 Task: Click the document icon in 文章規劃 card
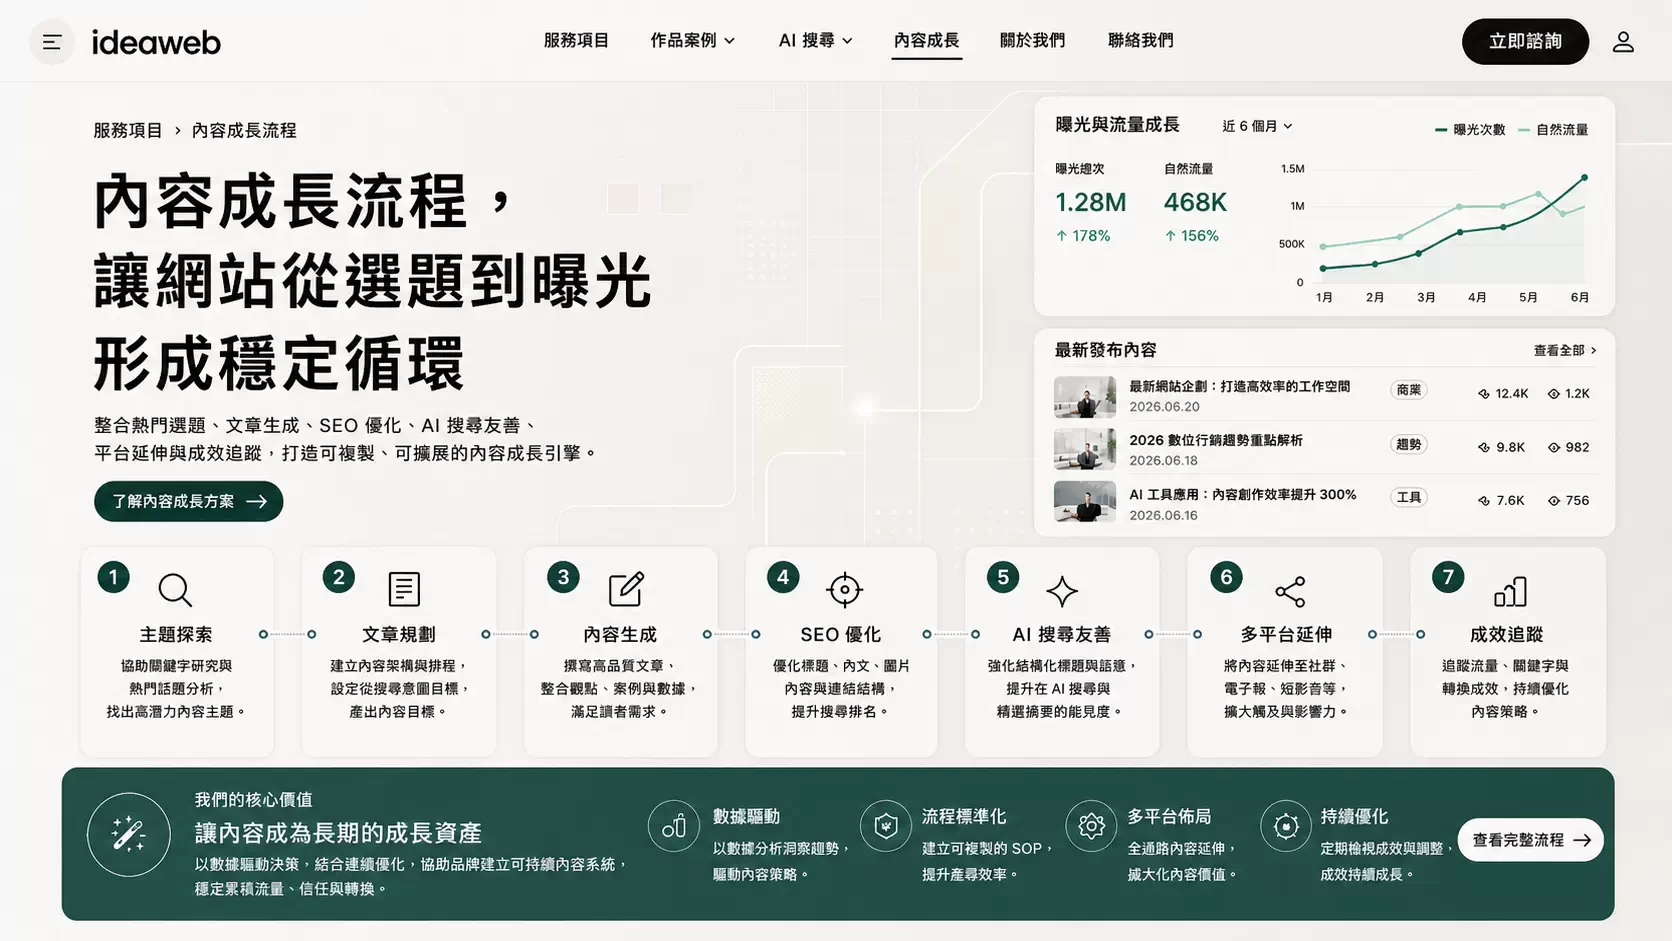point(404,589)
